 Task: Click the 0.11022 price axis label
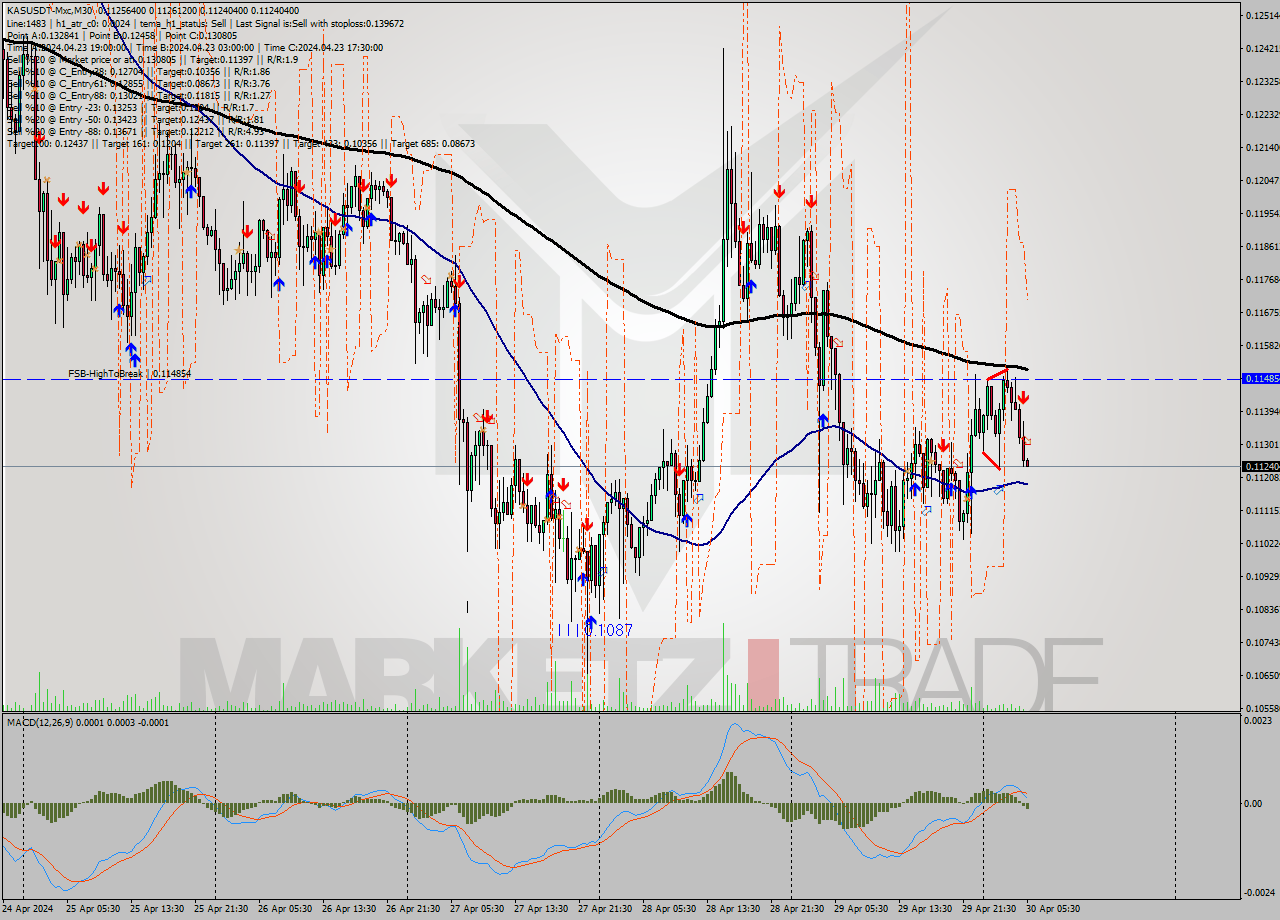tap(1262, 543)
